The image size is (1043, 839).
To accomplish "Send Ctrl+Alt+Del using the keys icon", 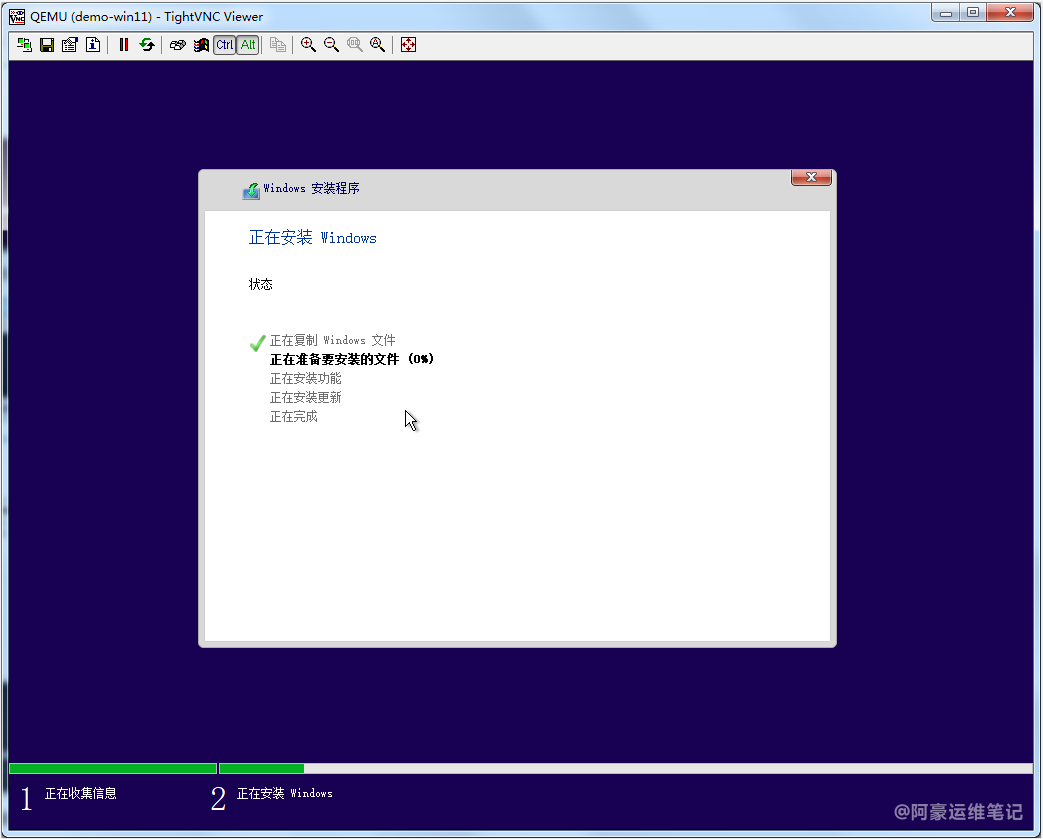I will 178,45.
